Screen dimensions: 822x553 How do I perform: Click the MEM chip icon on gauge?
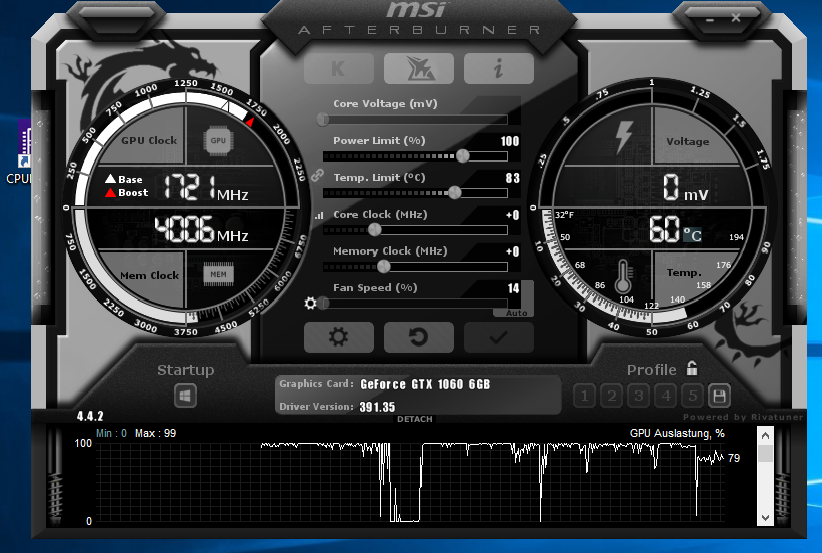click(219, 274)
